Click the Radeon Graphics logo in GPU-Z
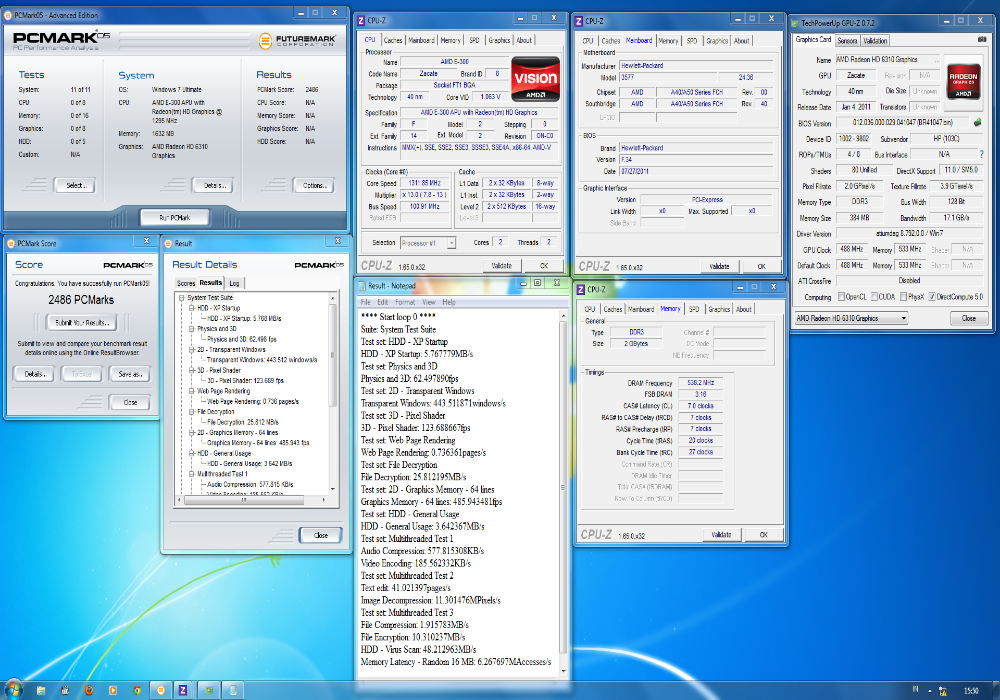 pyautogui.click(x=963, y=80)
